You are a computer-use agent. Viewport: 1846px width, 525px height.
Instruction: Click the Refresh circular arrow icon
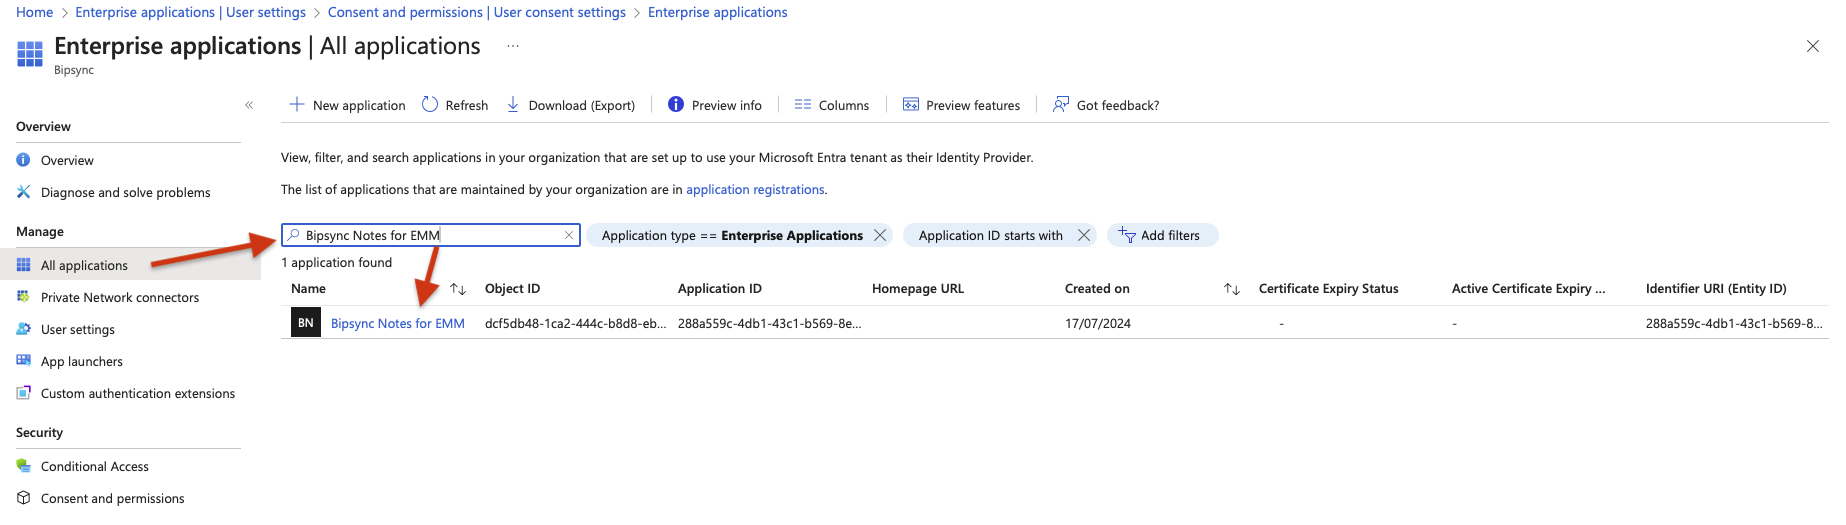[x=430, y=104]
